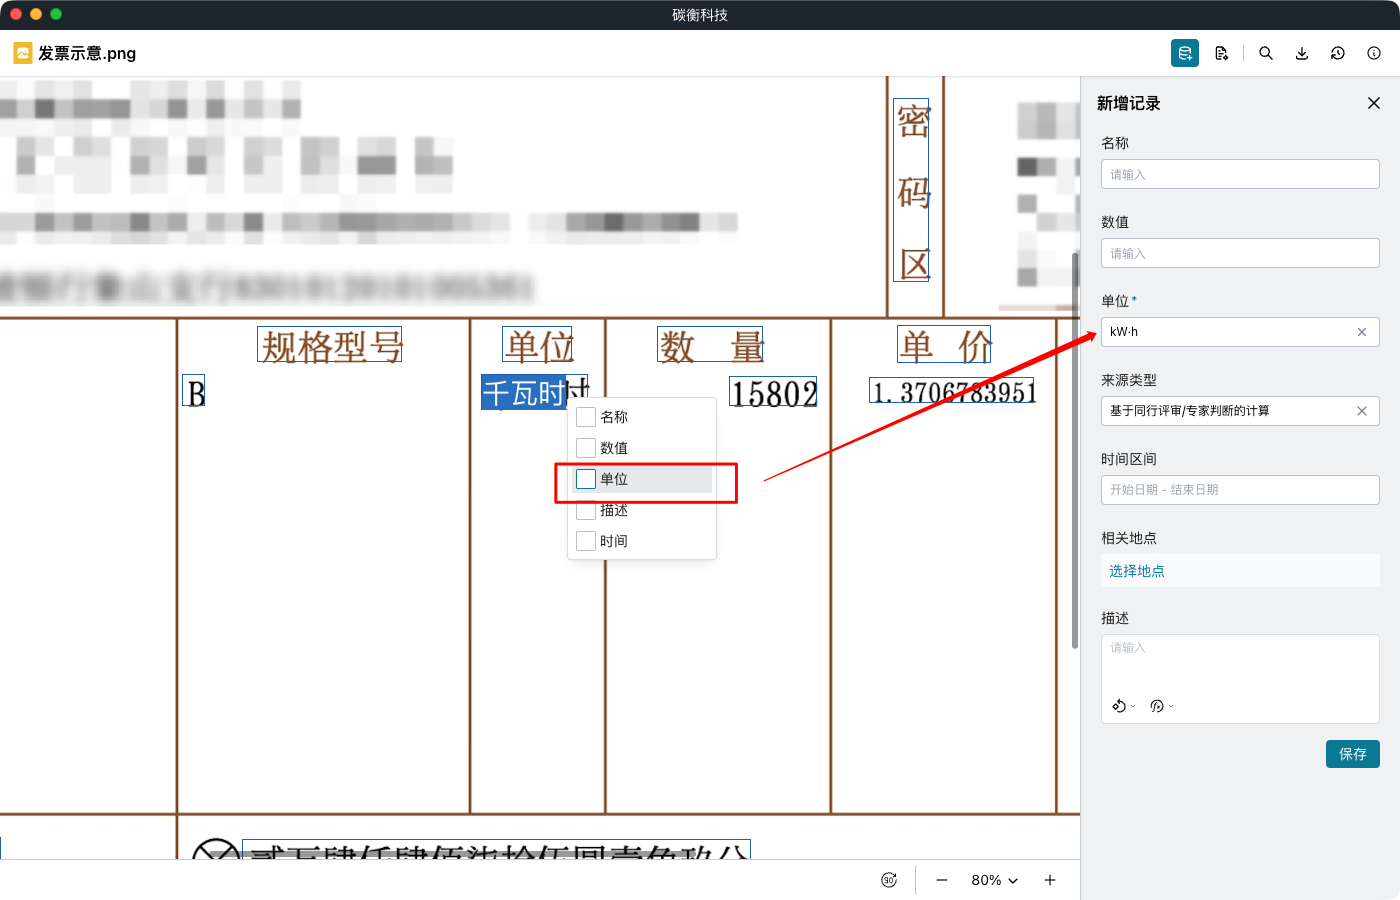This screenshot has width=1400, height=900.
Task: Click the download icon for 发票示意.png
Action: point(1302,53)
